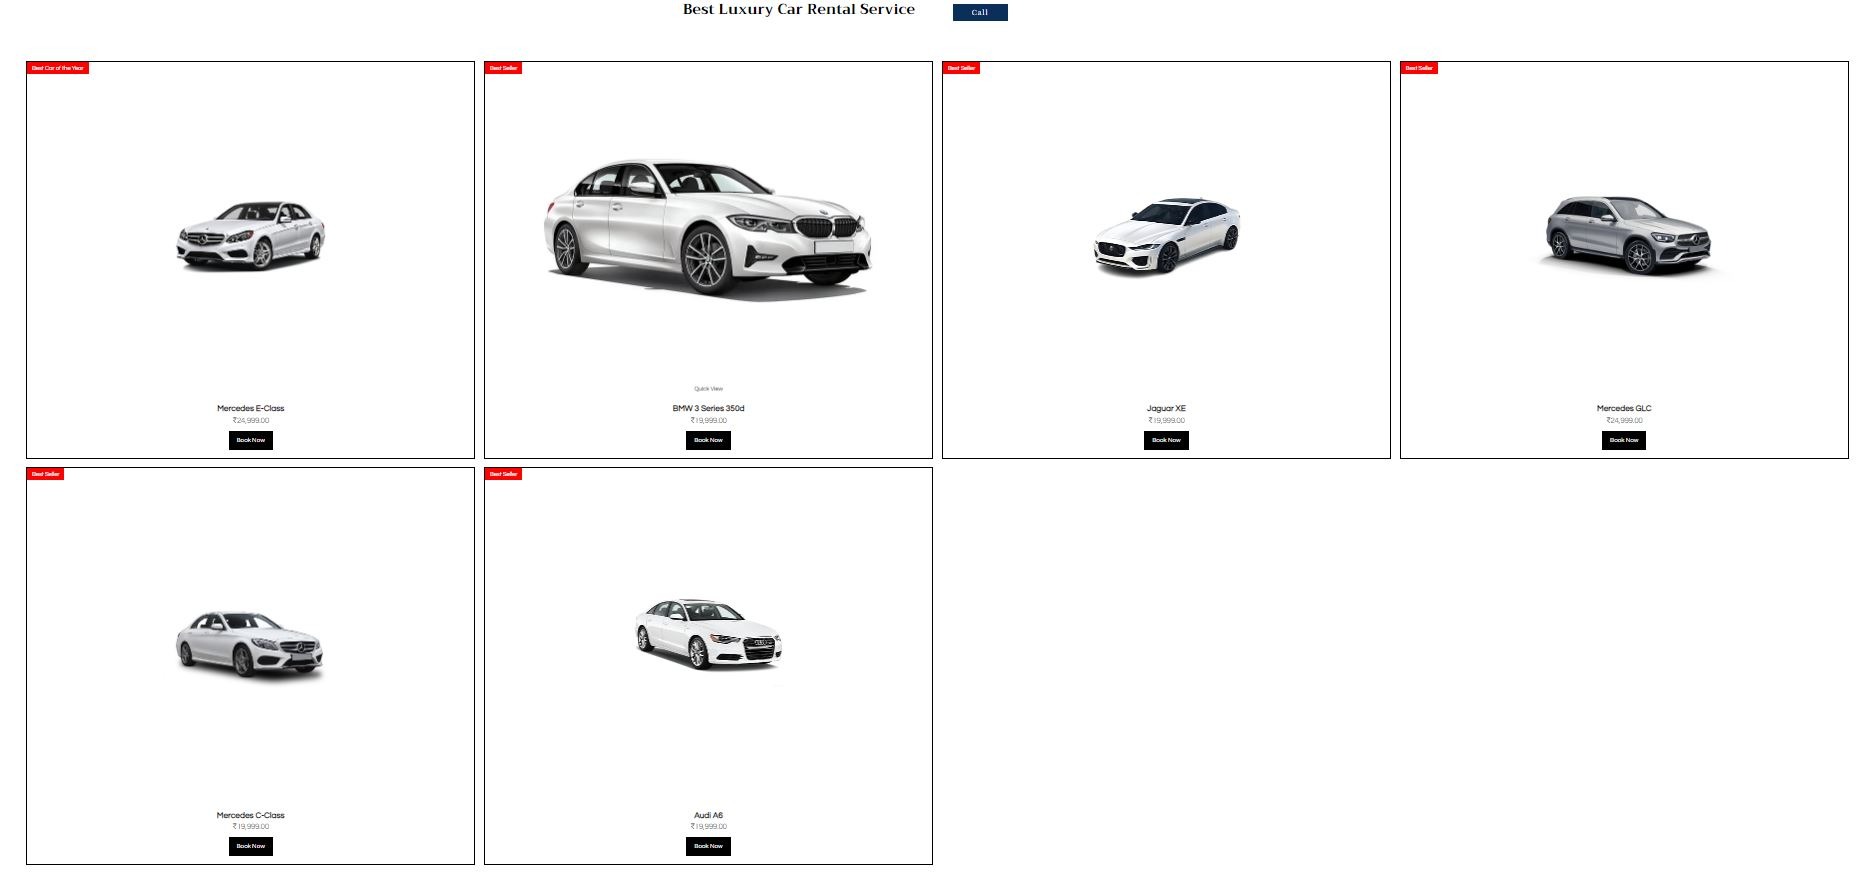Book the BMW 3 Series 350d
Image resolution: width=1870 pixels, height=872 pixels.
(x=708, y=440)
